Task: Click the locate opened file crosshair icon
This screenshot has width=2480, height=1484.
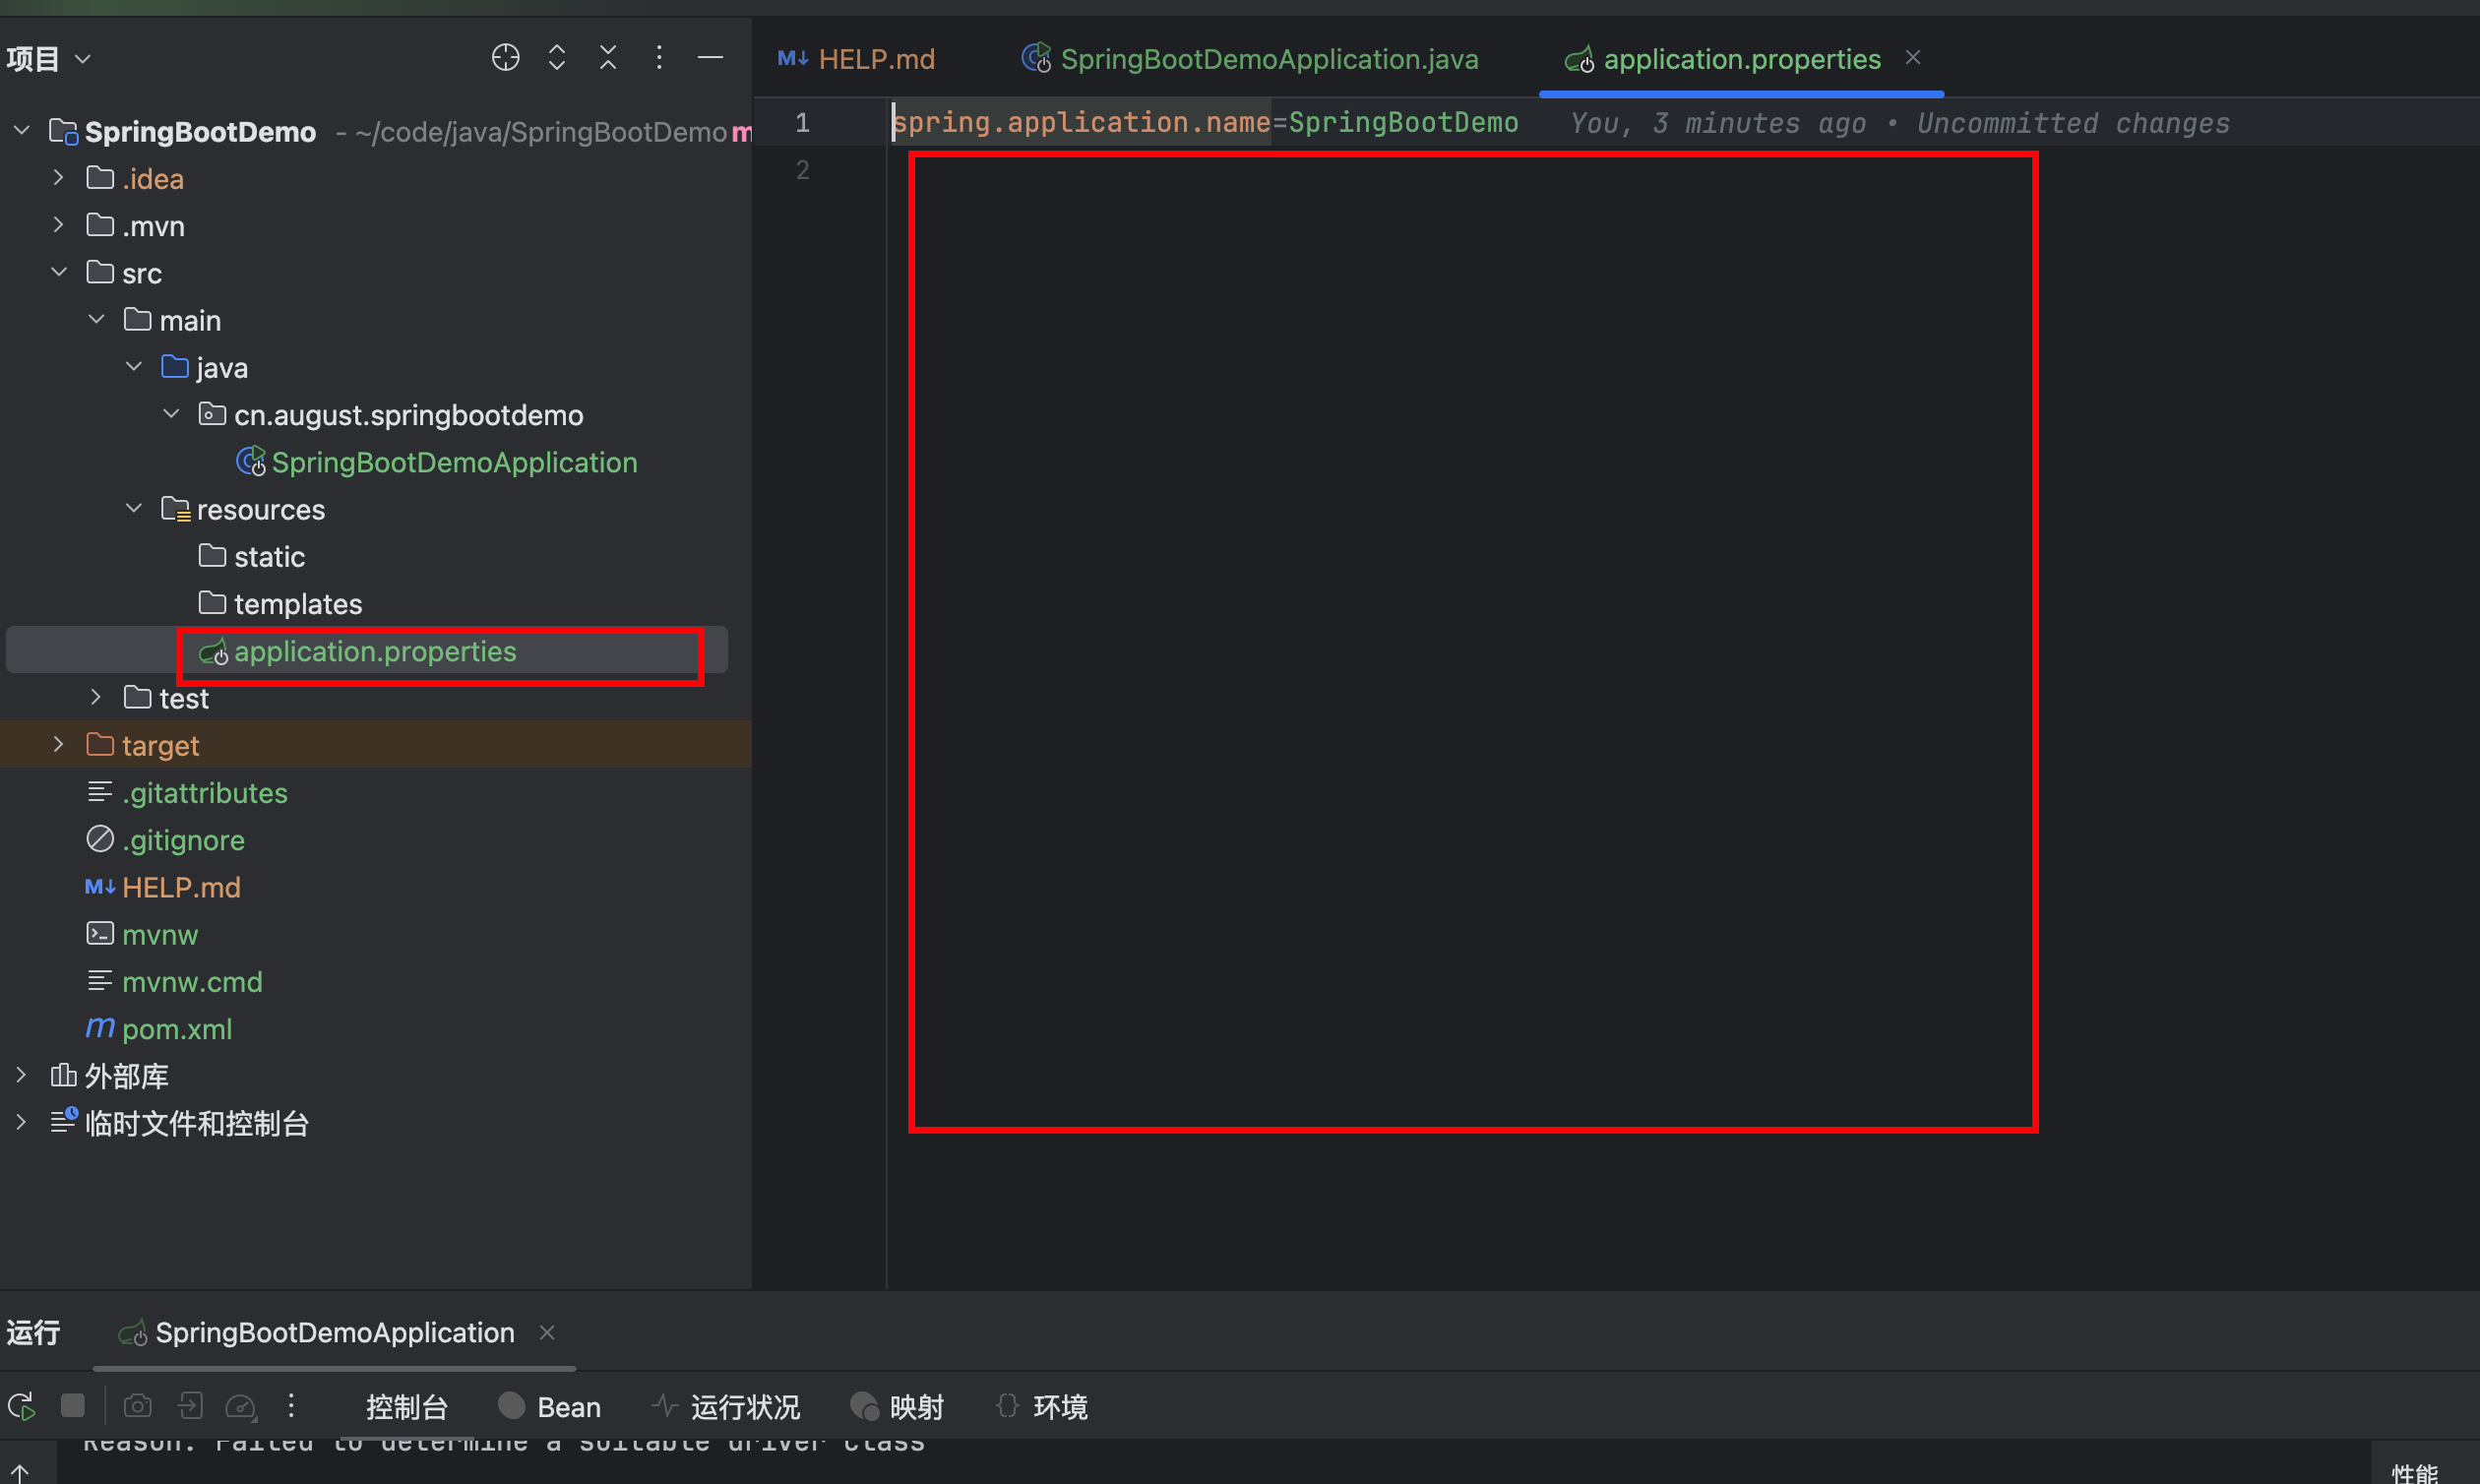Action: [505, 58]
